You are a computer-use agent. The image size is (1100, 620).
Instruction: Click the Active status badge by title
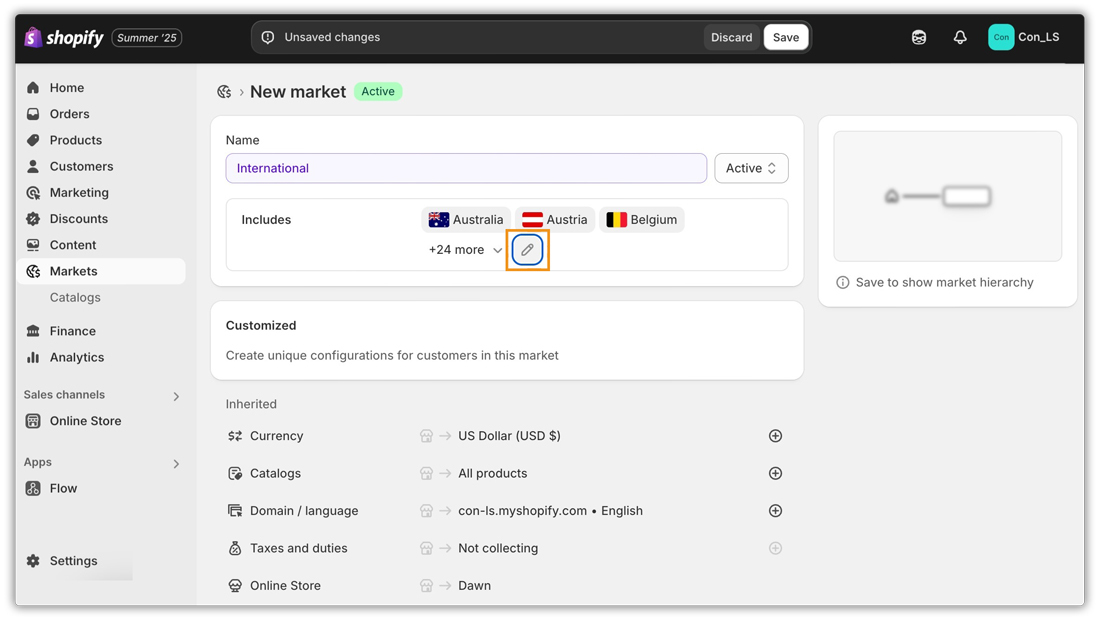(378, 91)
